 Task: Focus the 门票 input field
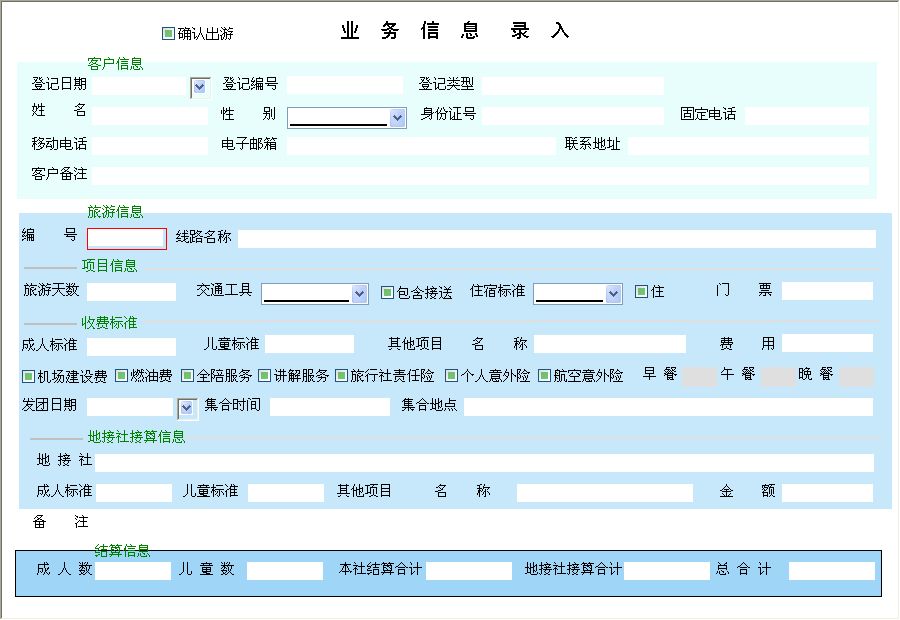coord(827,291)
